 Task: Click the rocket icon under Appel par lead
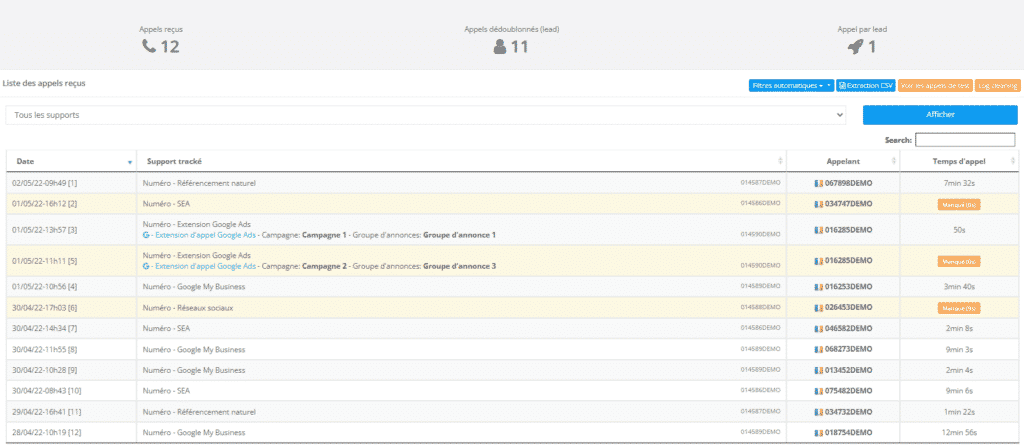pyautogui.click(x=855, y=46)
